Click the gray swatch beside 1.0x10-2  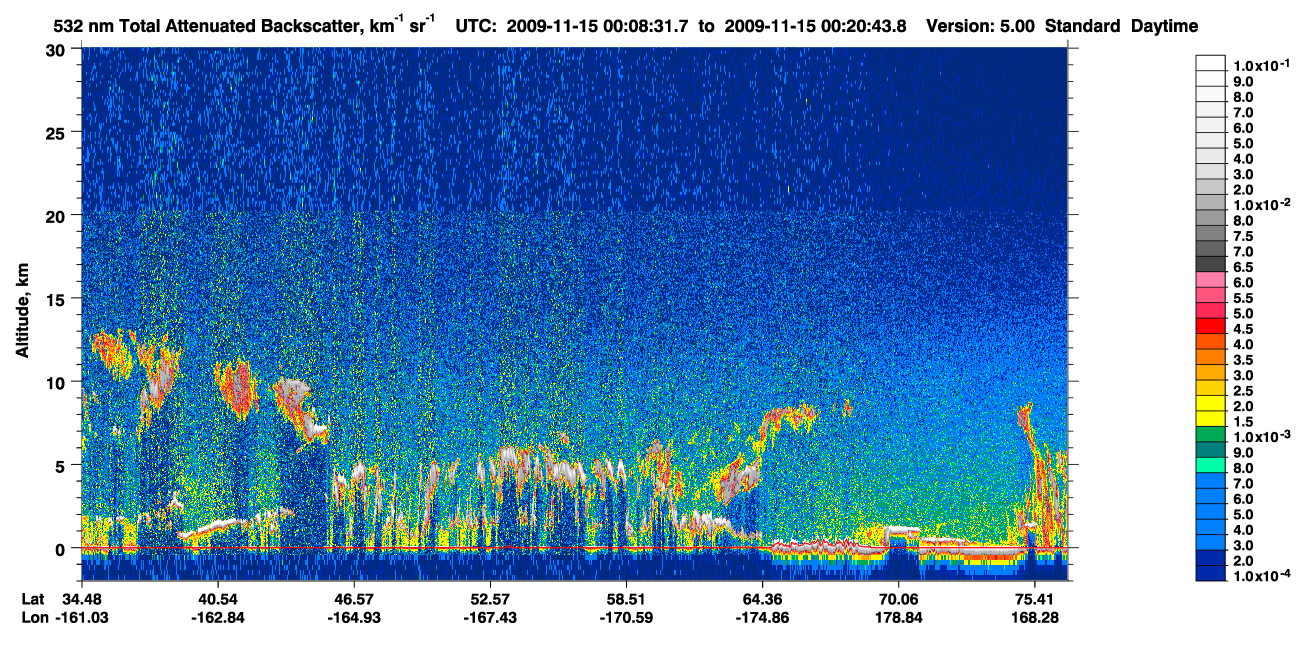[x=1210, y=204]
